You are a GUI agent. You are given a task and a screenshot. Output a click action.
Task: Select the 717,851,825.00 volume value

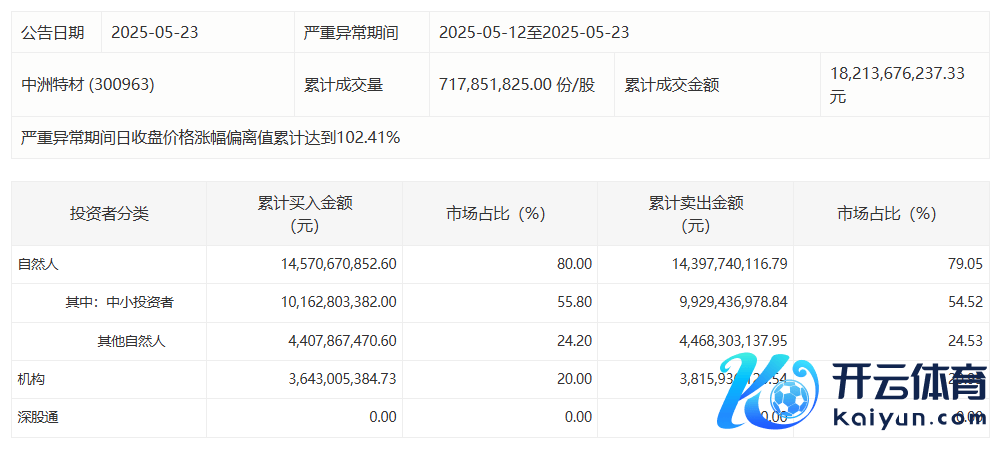(516, 85)
